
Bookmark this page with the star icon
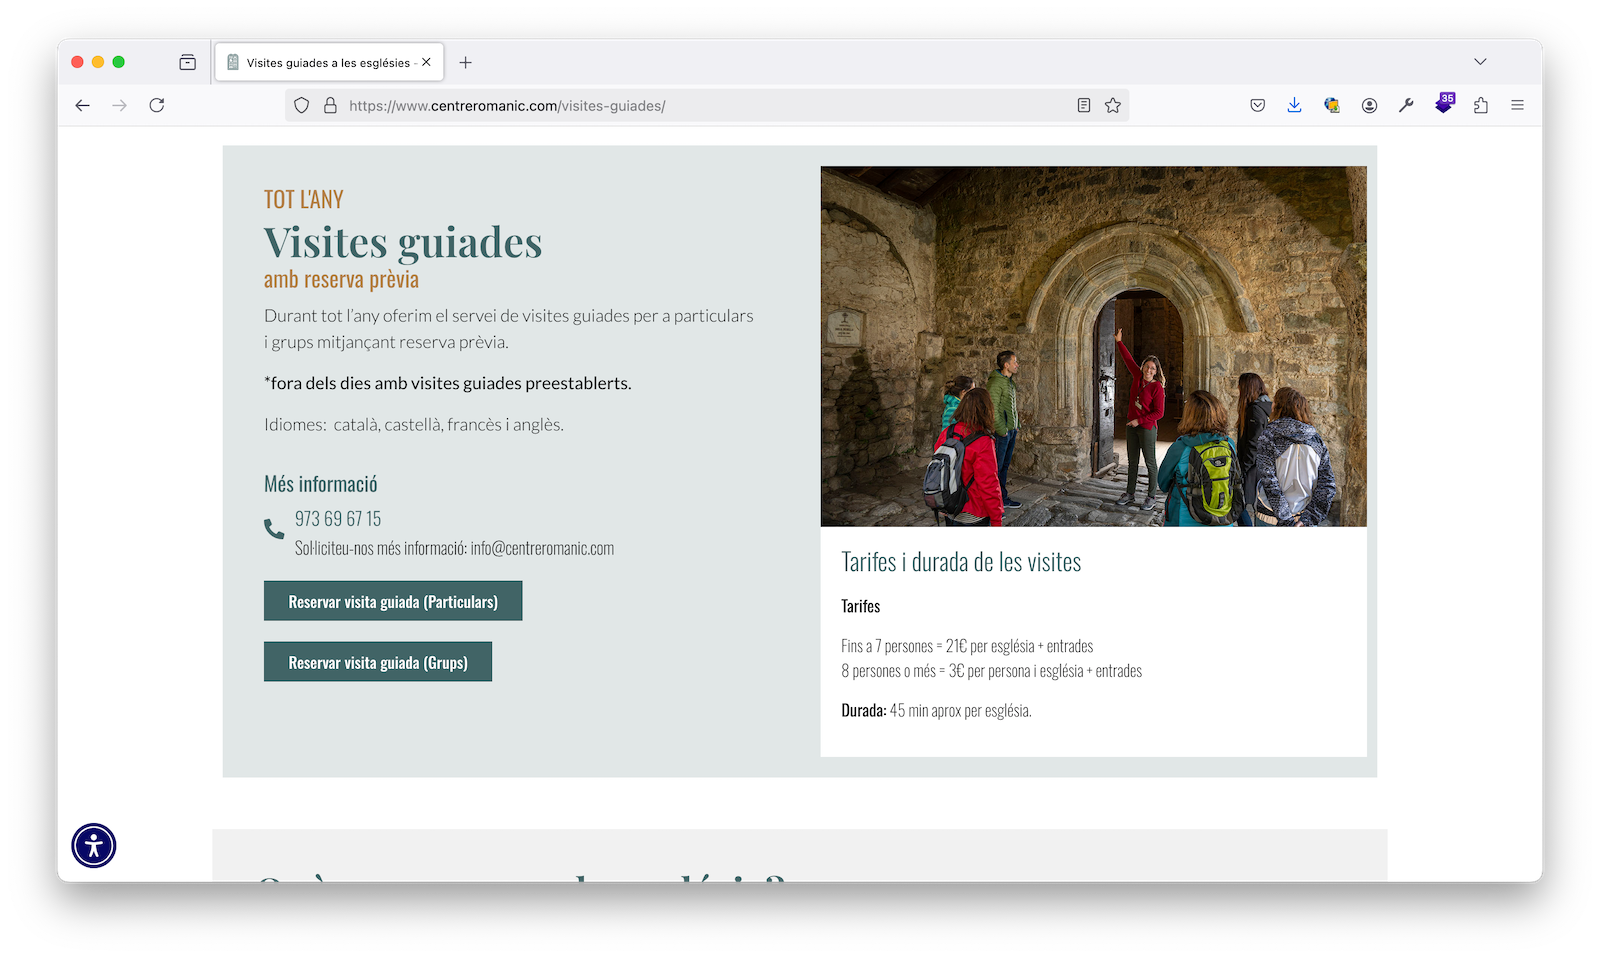click(1113, 105)
